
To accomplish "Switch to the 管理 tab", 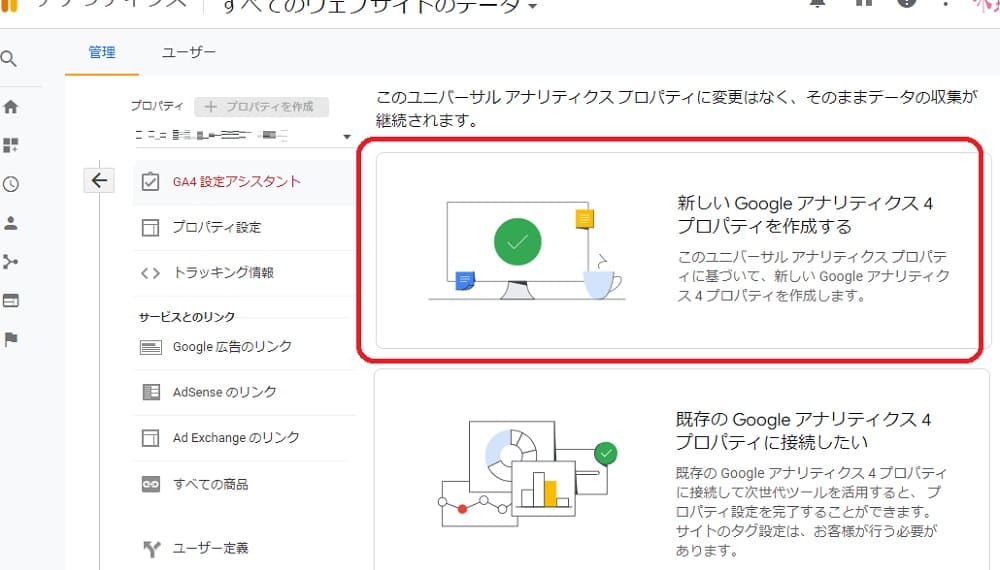I will point(102,52).
